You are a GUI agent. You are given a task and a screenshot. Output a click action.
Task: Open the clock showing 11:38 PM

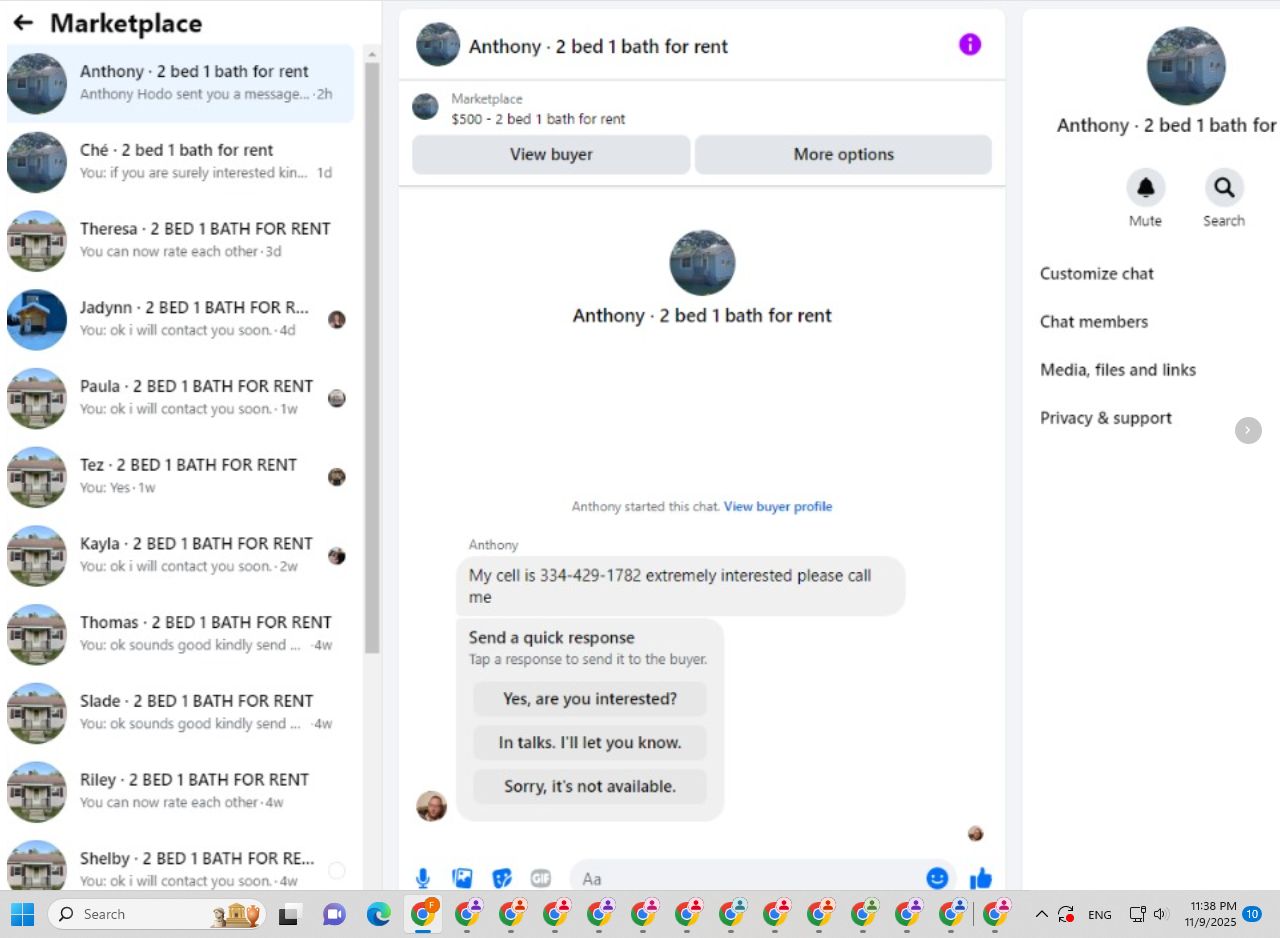[x=1210, y=914]
